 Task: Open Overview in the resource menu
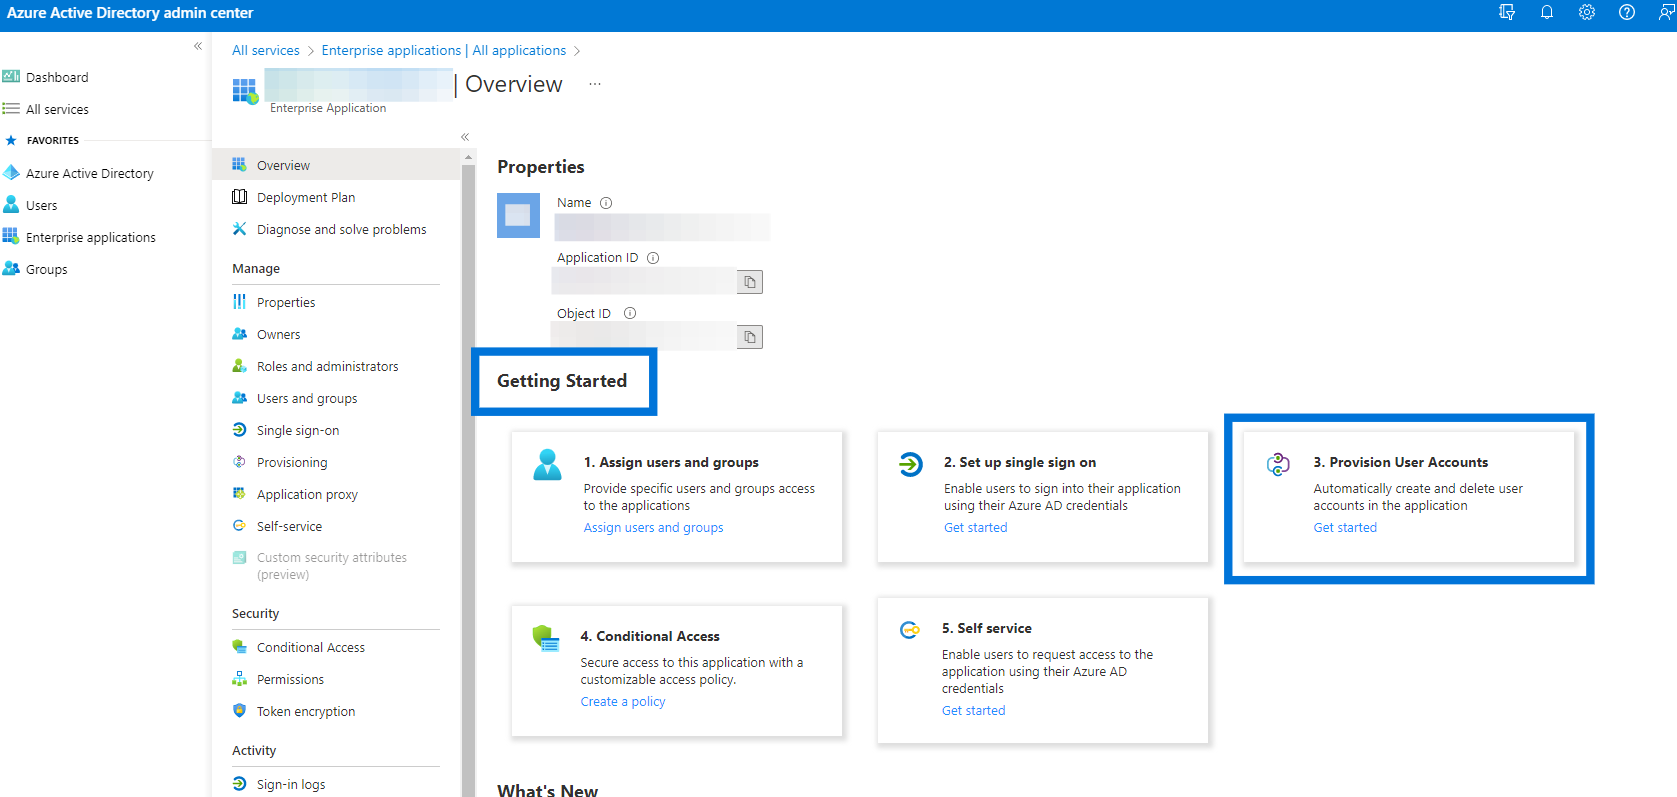[x=336, y=165]
